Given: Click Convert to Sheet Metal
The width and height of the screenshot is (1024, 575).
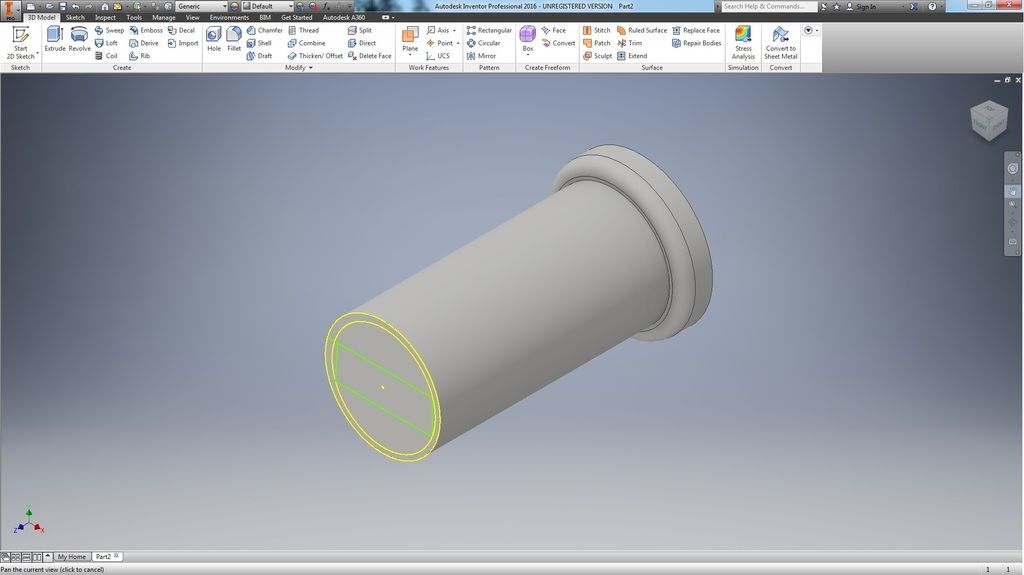Looking at the screenshot, I should 780,42.
